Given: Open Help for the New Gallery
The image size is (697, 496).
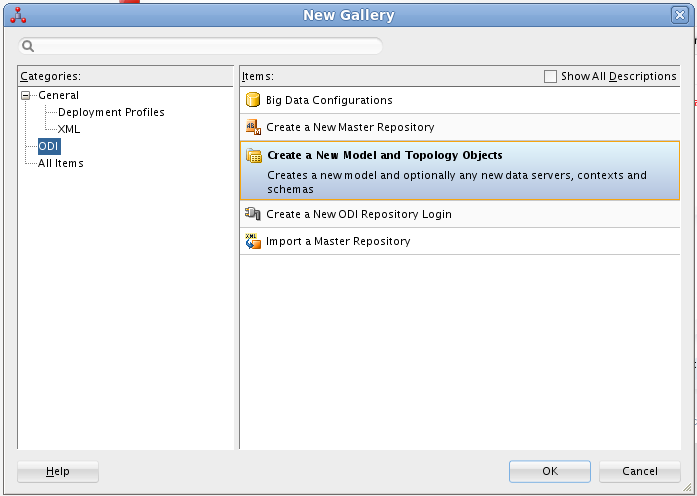Looking at the screenshot, I should (58, 471).
